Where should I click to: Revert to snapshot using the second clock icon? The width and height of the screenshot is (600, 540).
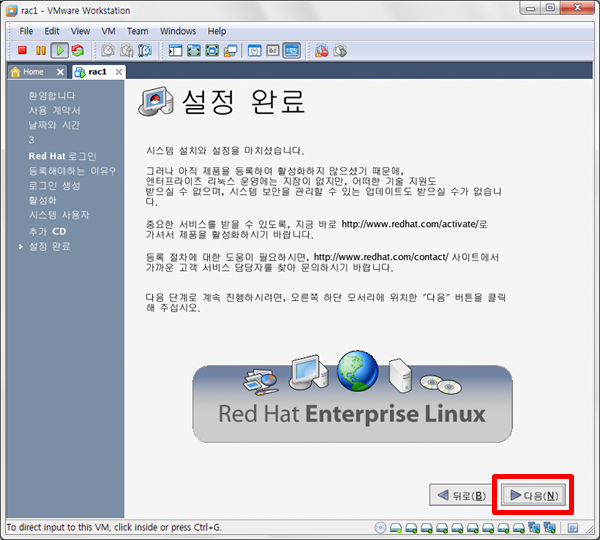pyautogui.click(x=127, y=51)
